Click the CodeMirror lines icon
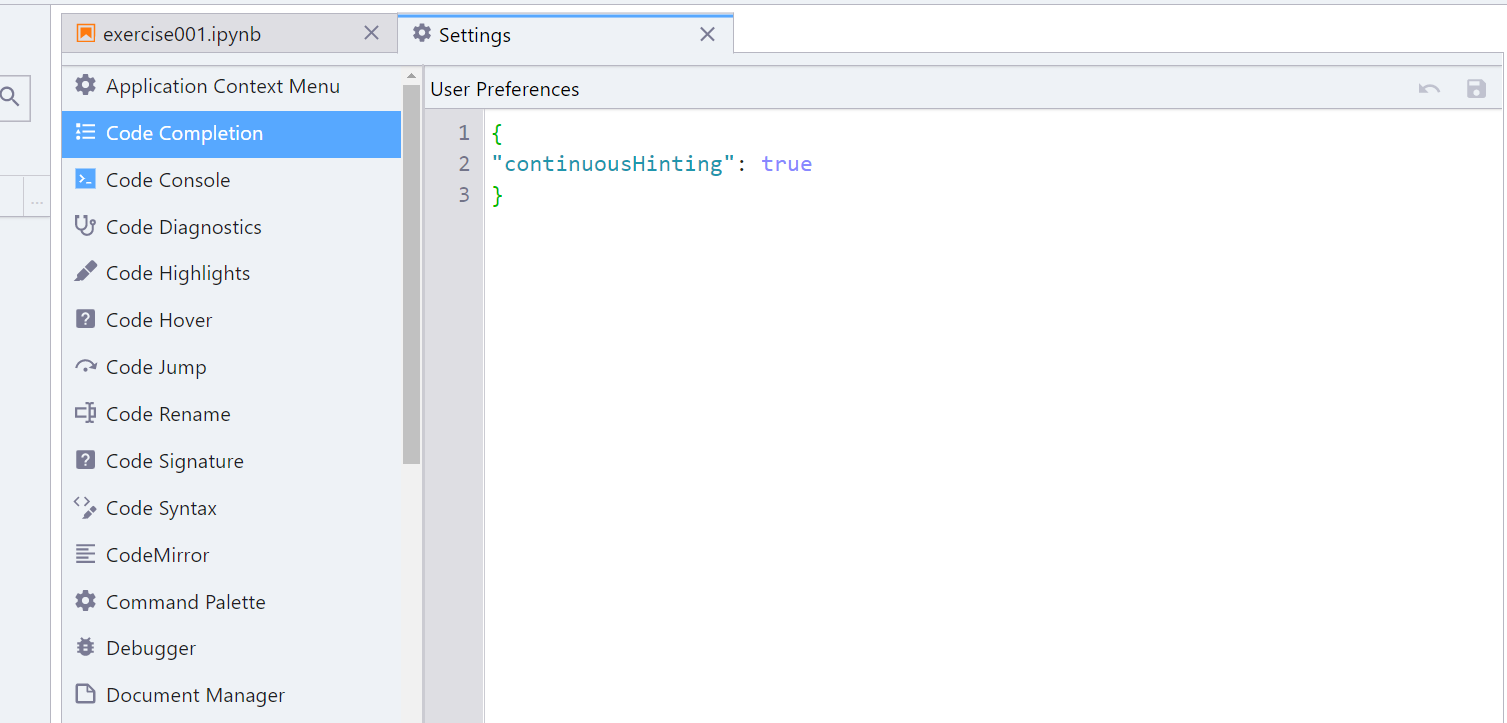The image size is (1507, 723). click(85, 554)
